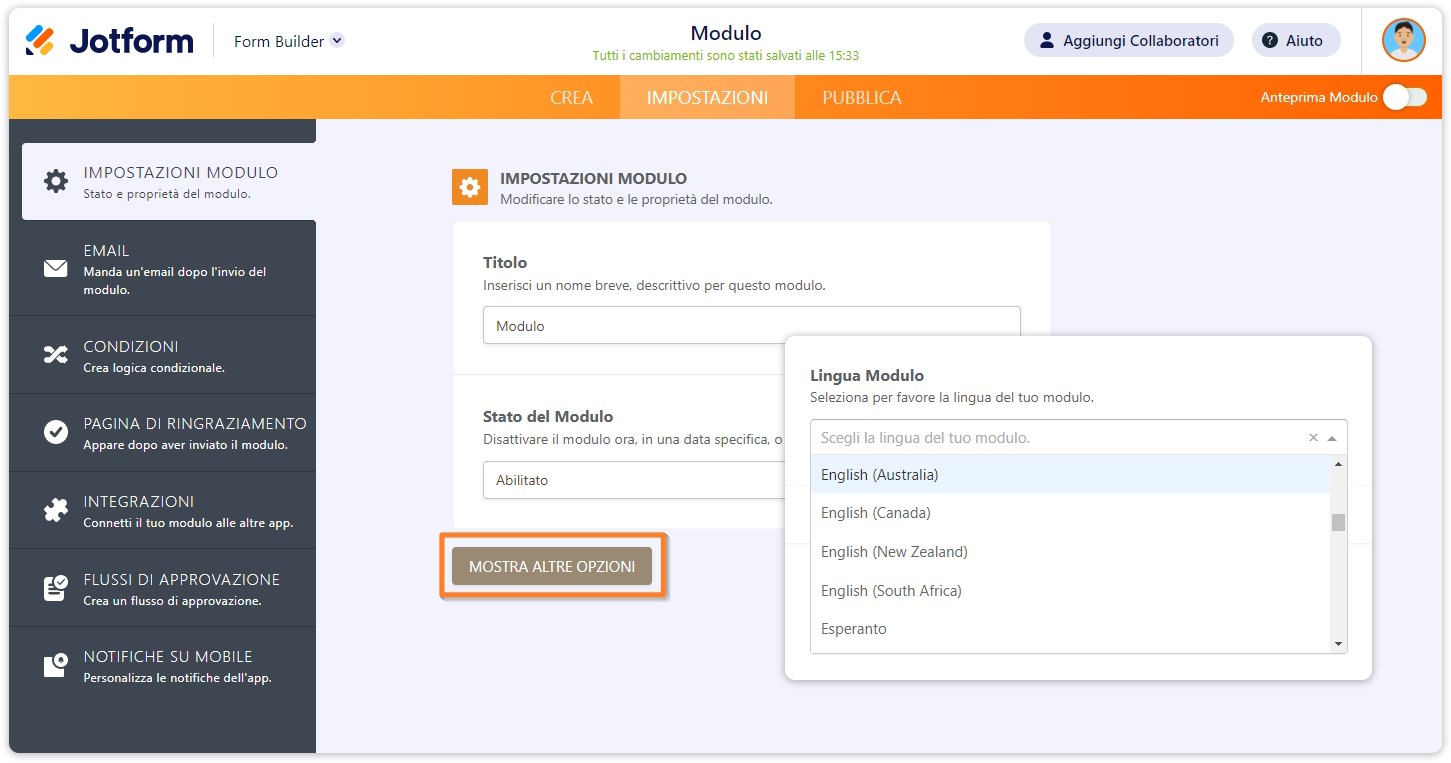Click the Jotform logo

(x=109, y=41)
